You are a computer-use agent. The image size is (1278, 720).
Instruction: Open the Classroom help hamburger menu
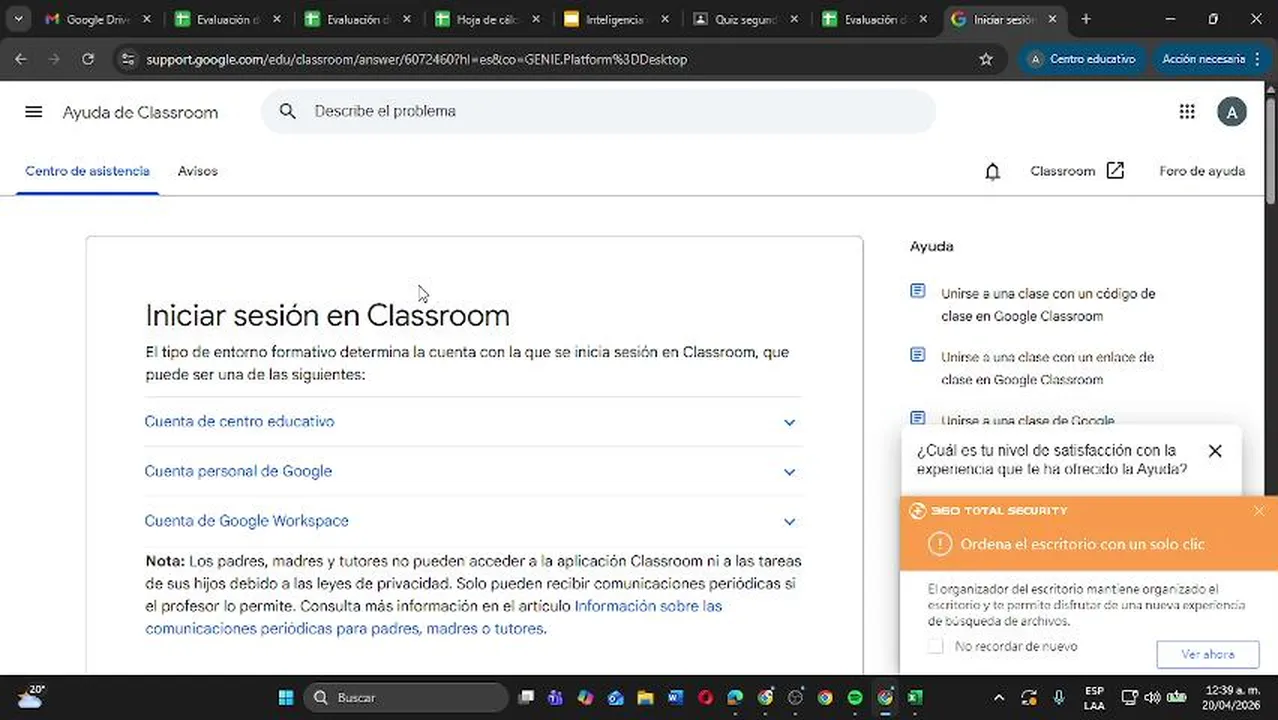[x=33, y=112]
